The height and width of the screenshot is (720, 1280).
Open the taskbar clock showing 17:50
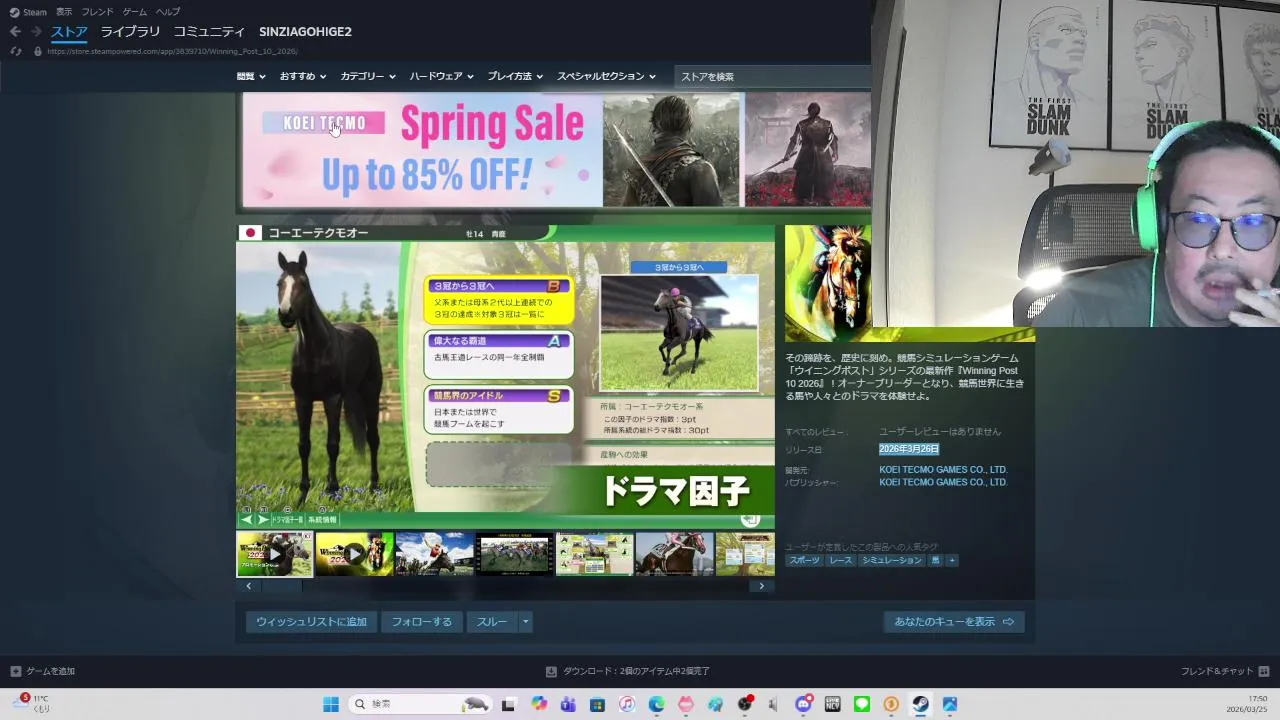point(1247,704)
